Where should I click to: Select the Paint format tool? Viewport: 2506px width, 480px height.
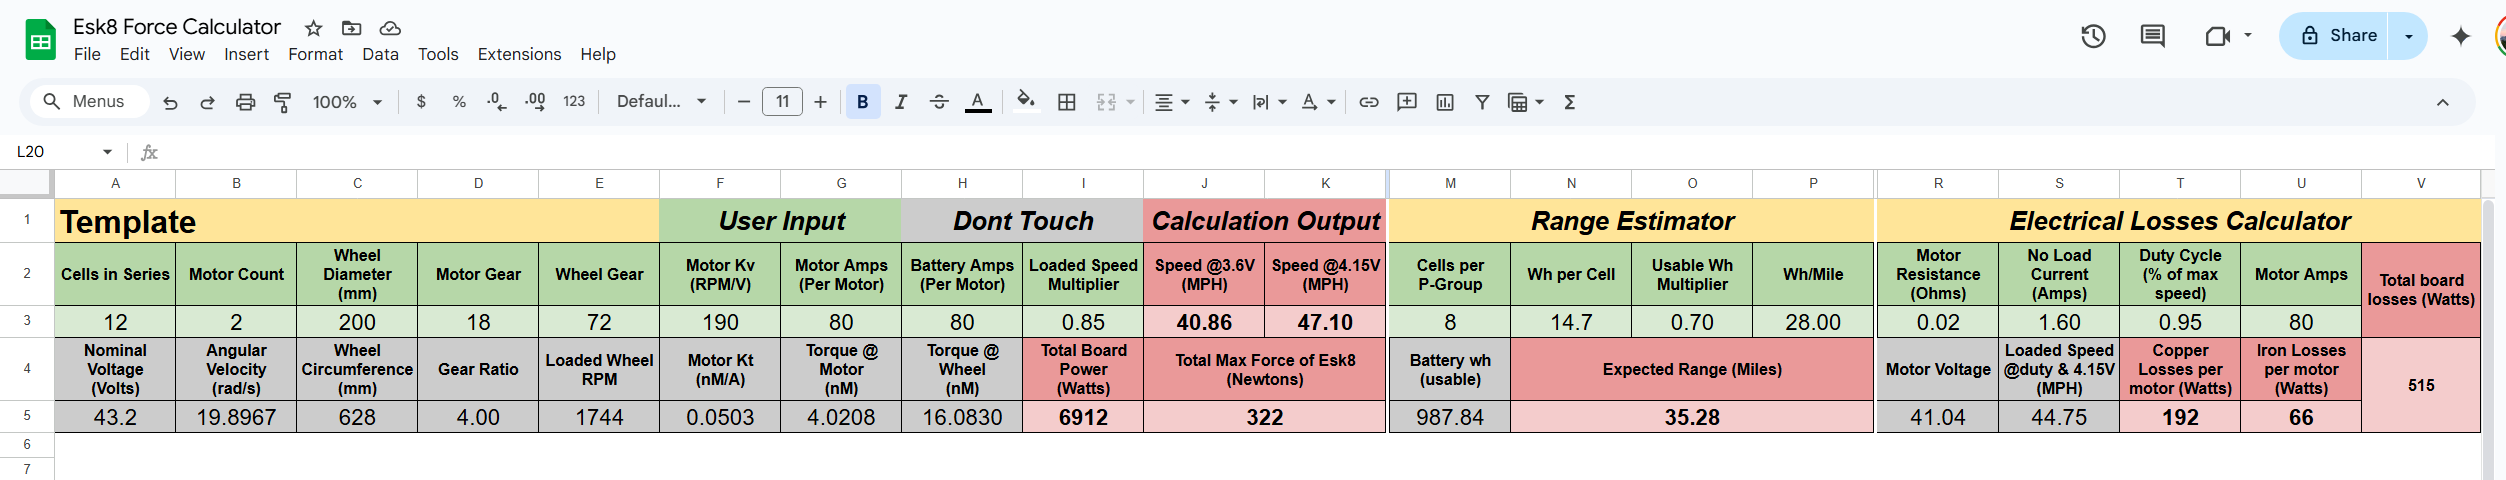(x=283, y=102)
